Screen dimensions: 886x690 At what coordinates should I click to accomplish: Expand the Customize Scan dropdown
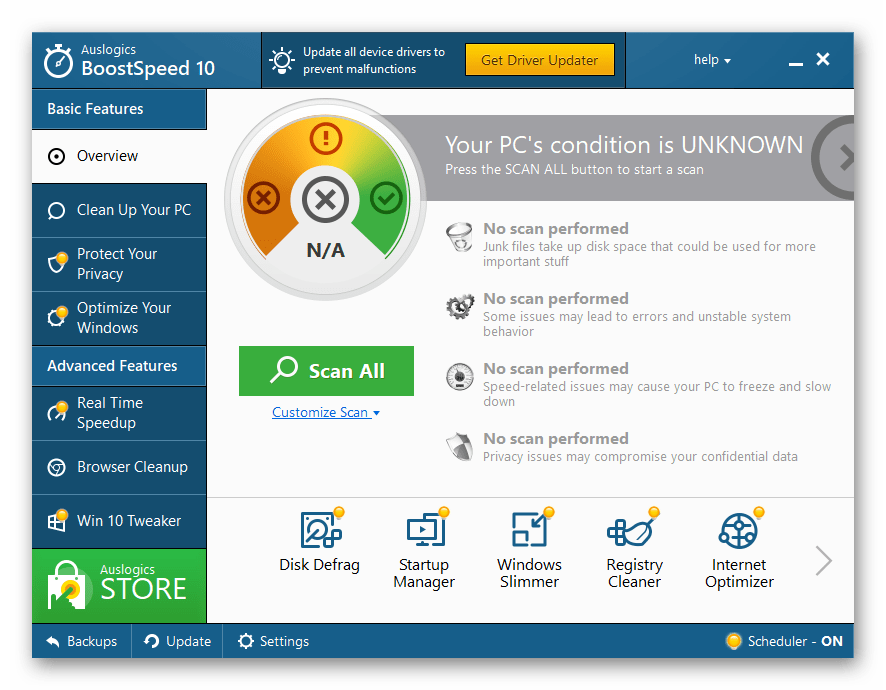click(326, 413)
